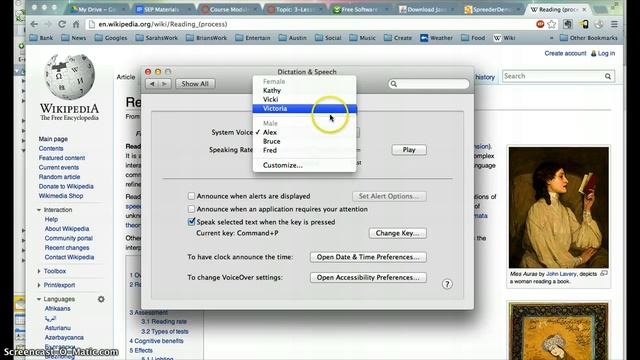The width and height of the screenshot is (640, 360).
Task: Collapse the Interaction sidebar section
Action: pyautogui.click(x=39, y=210)
